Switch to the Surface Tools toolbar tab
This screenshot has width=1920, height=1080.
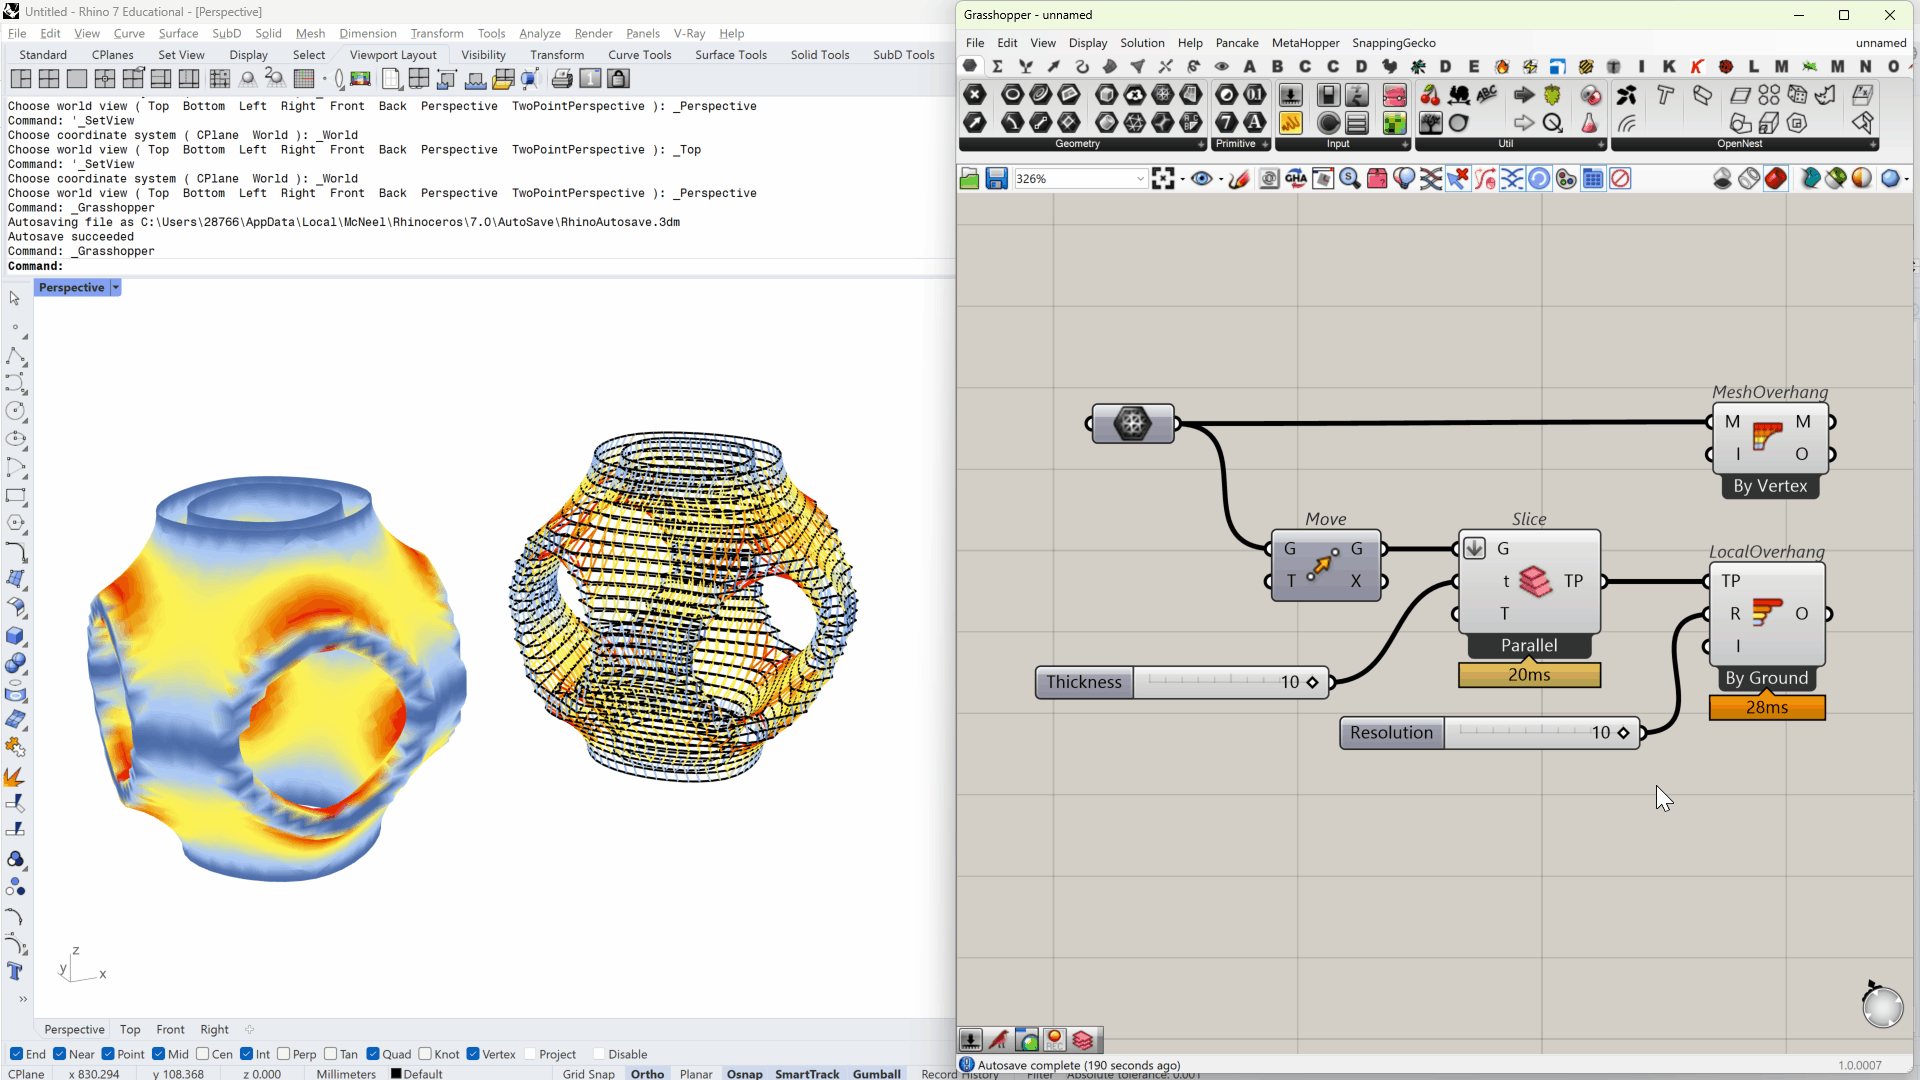[x=730, y=55]
